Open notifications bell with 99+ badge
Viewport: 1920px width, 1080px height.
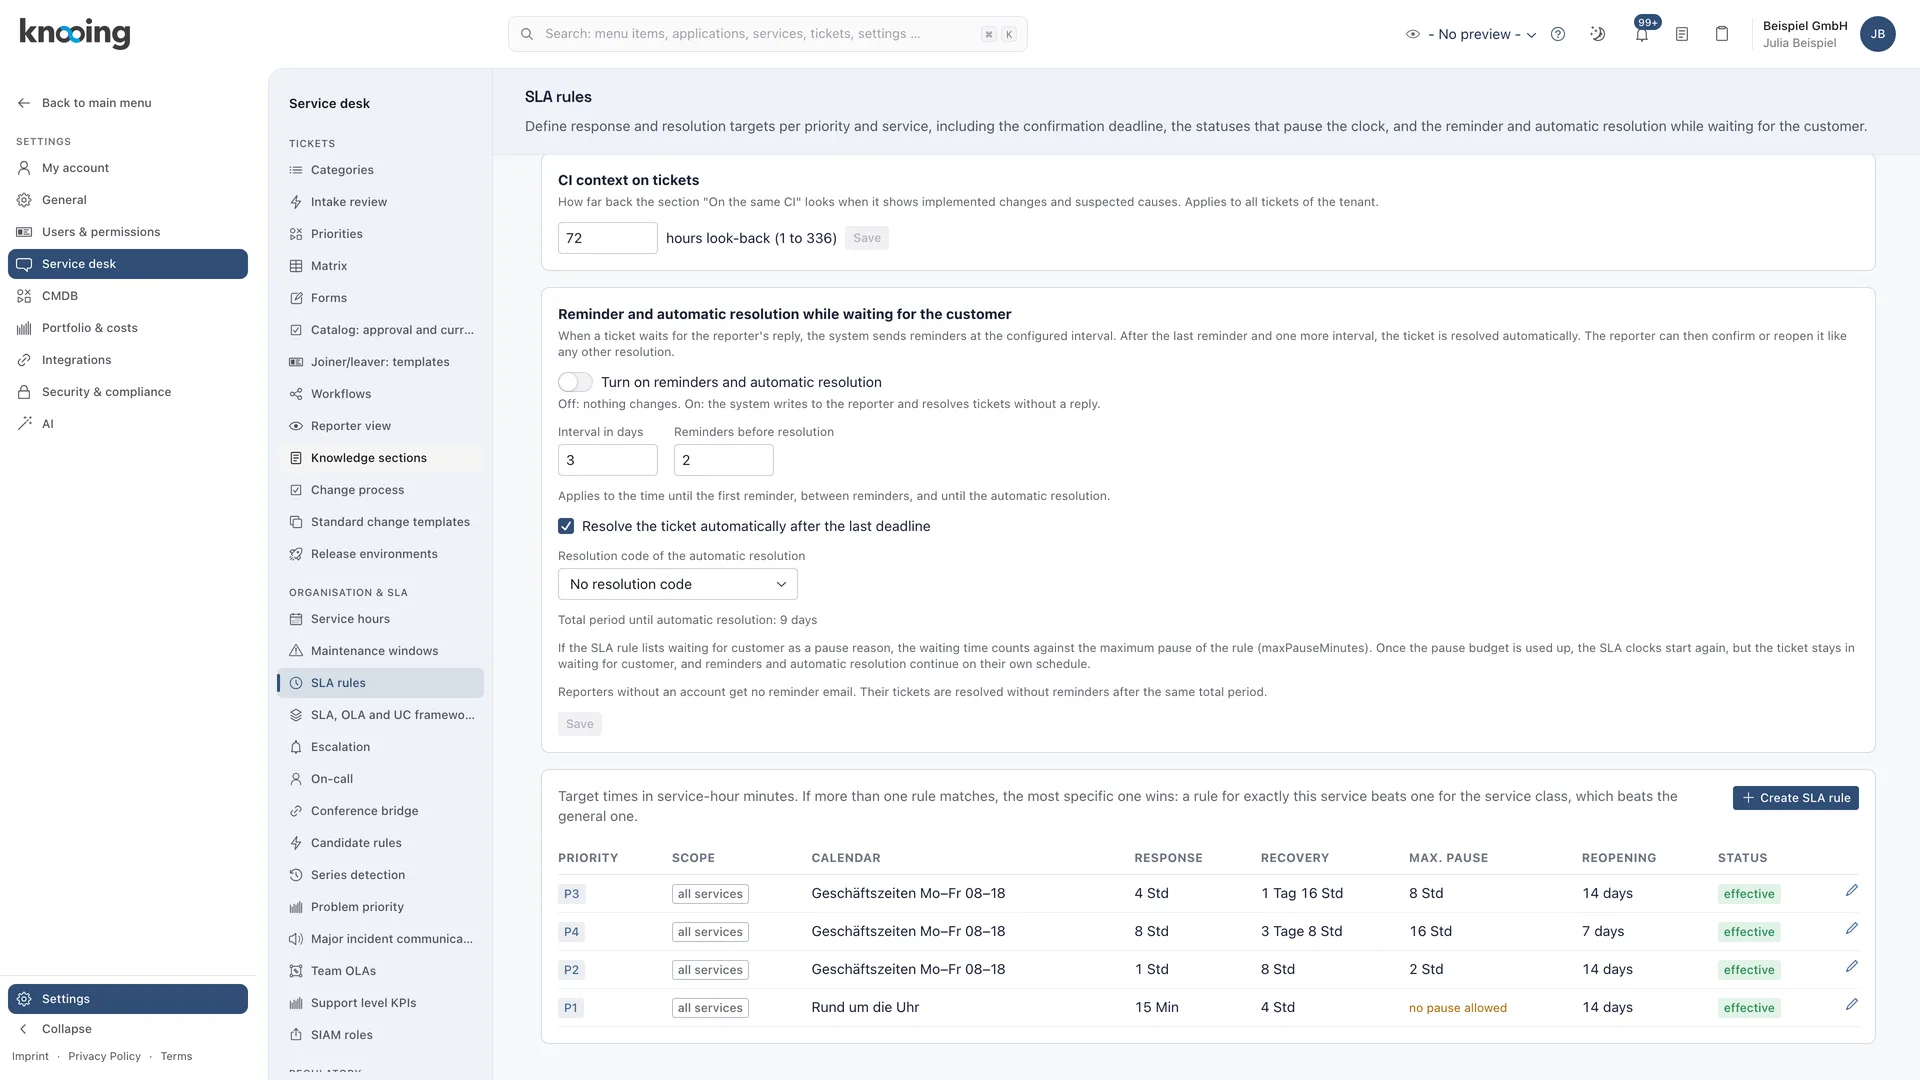coord(1642,34)
